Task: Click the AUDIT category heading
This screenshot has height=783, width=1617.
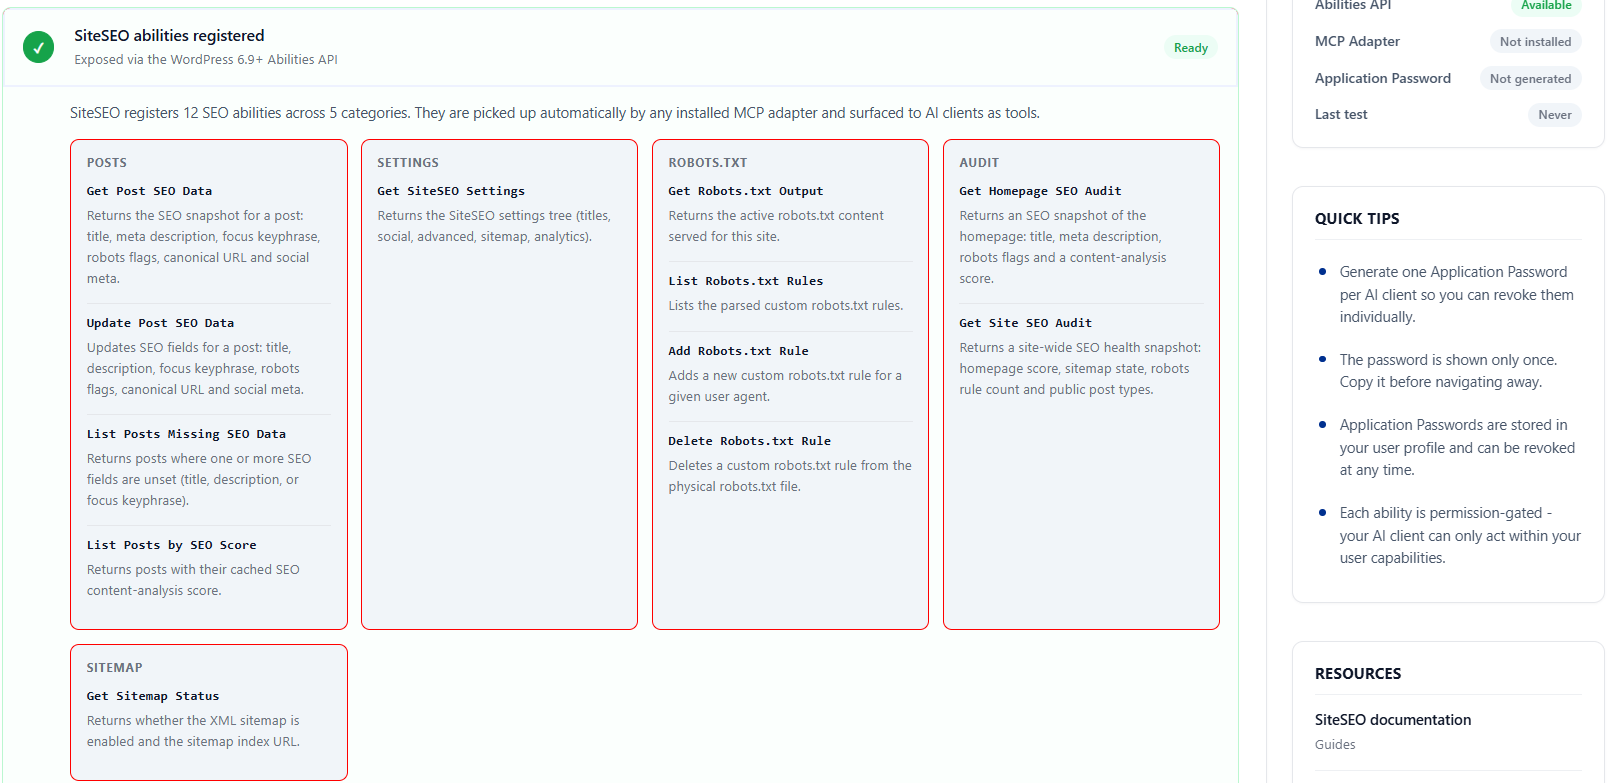Action: 979,163
